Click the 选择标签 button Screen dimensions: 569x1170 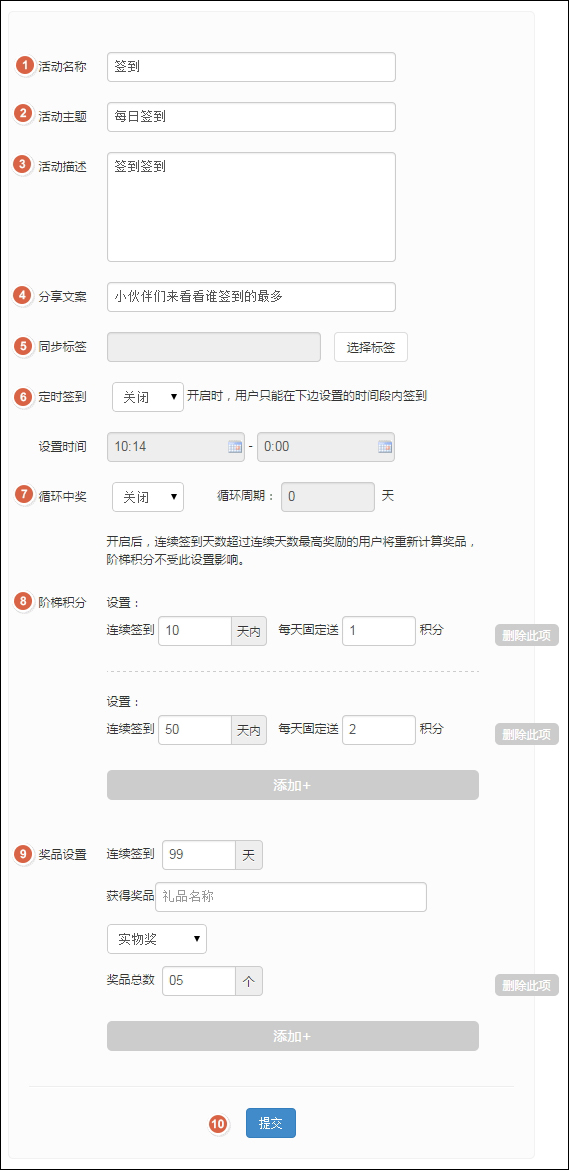[x=371, y=347]
